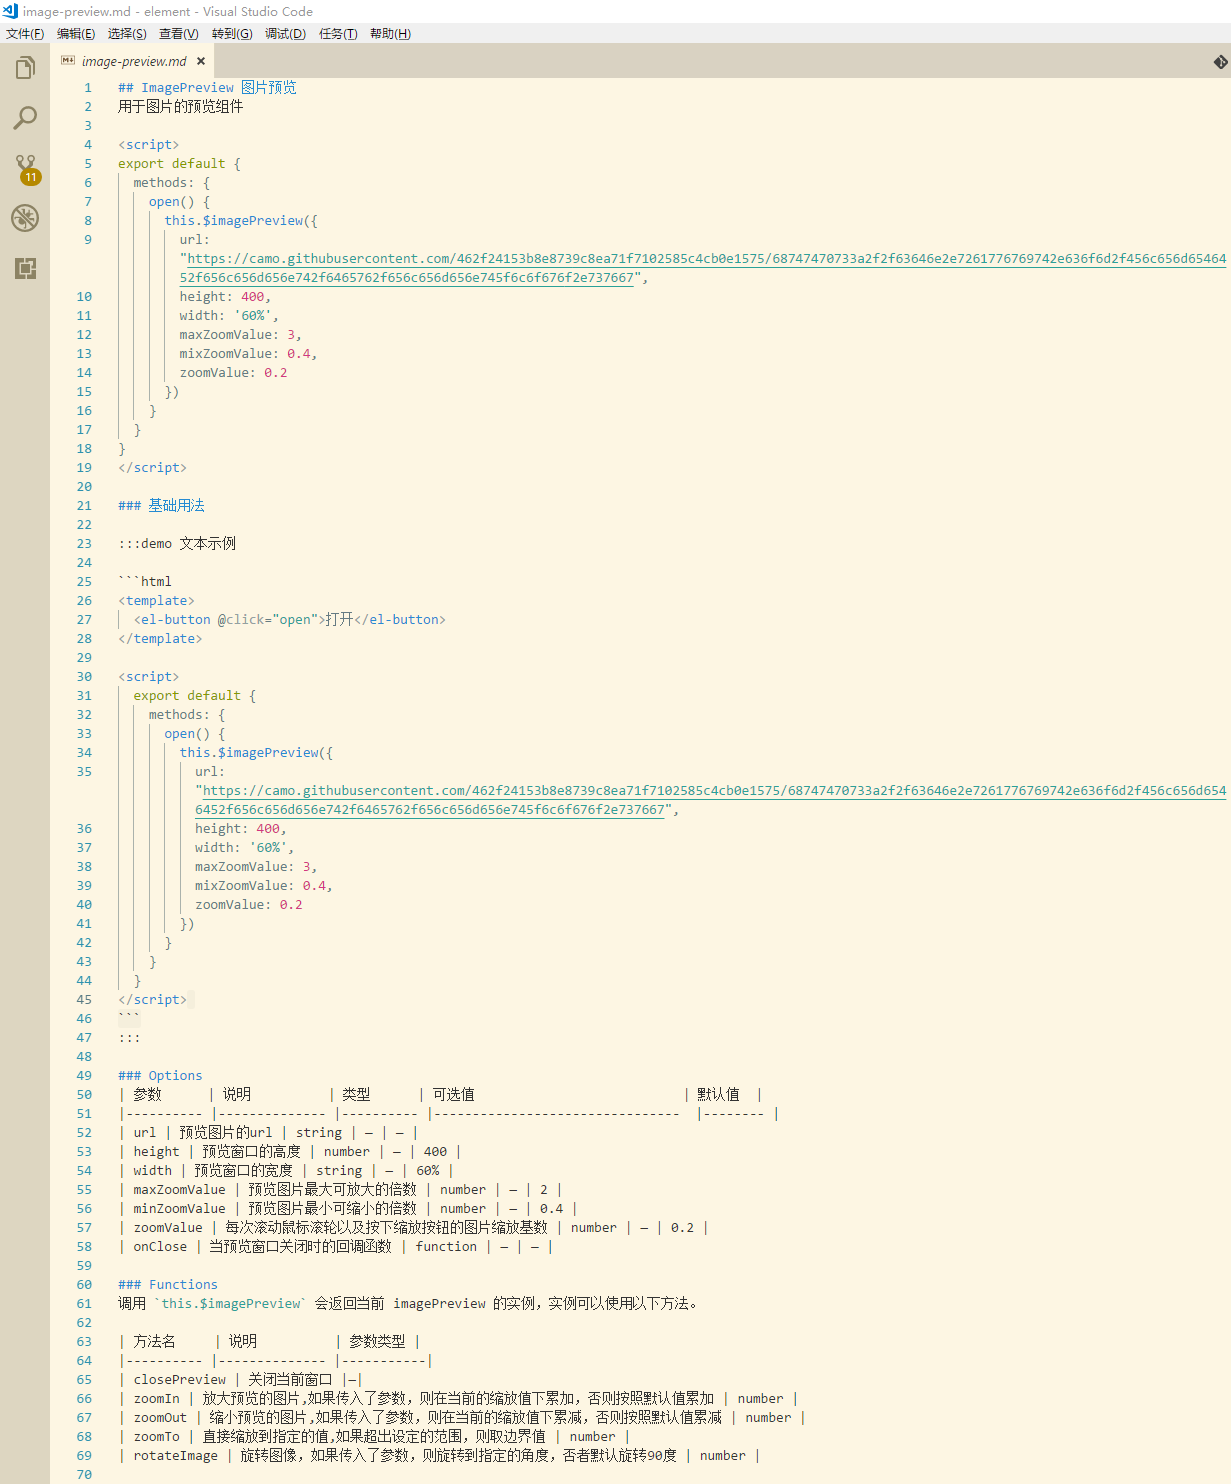Open Source Control view with 11 changes
The height and width of the screenshot is (1484, 1231).
pos(25,168)
